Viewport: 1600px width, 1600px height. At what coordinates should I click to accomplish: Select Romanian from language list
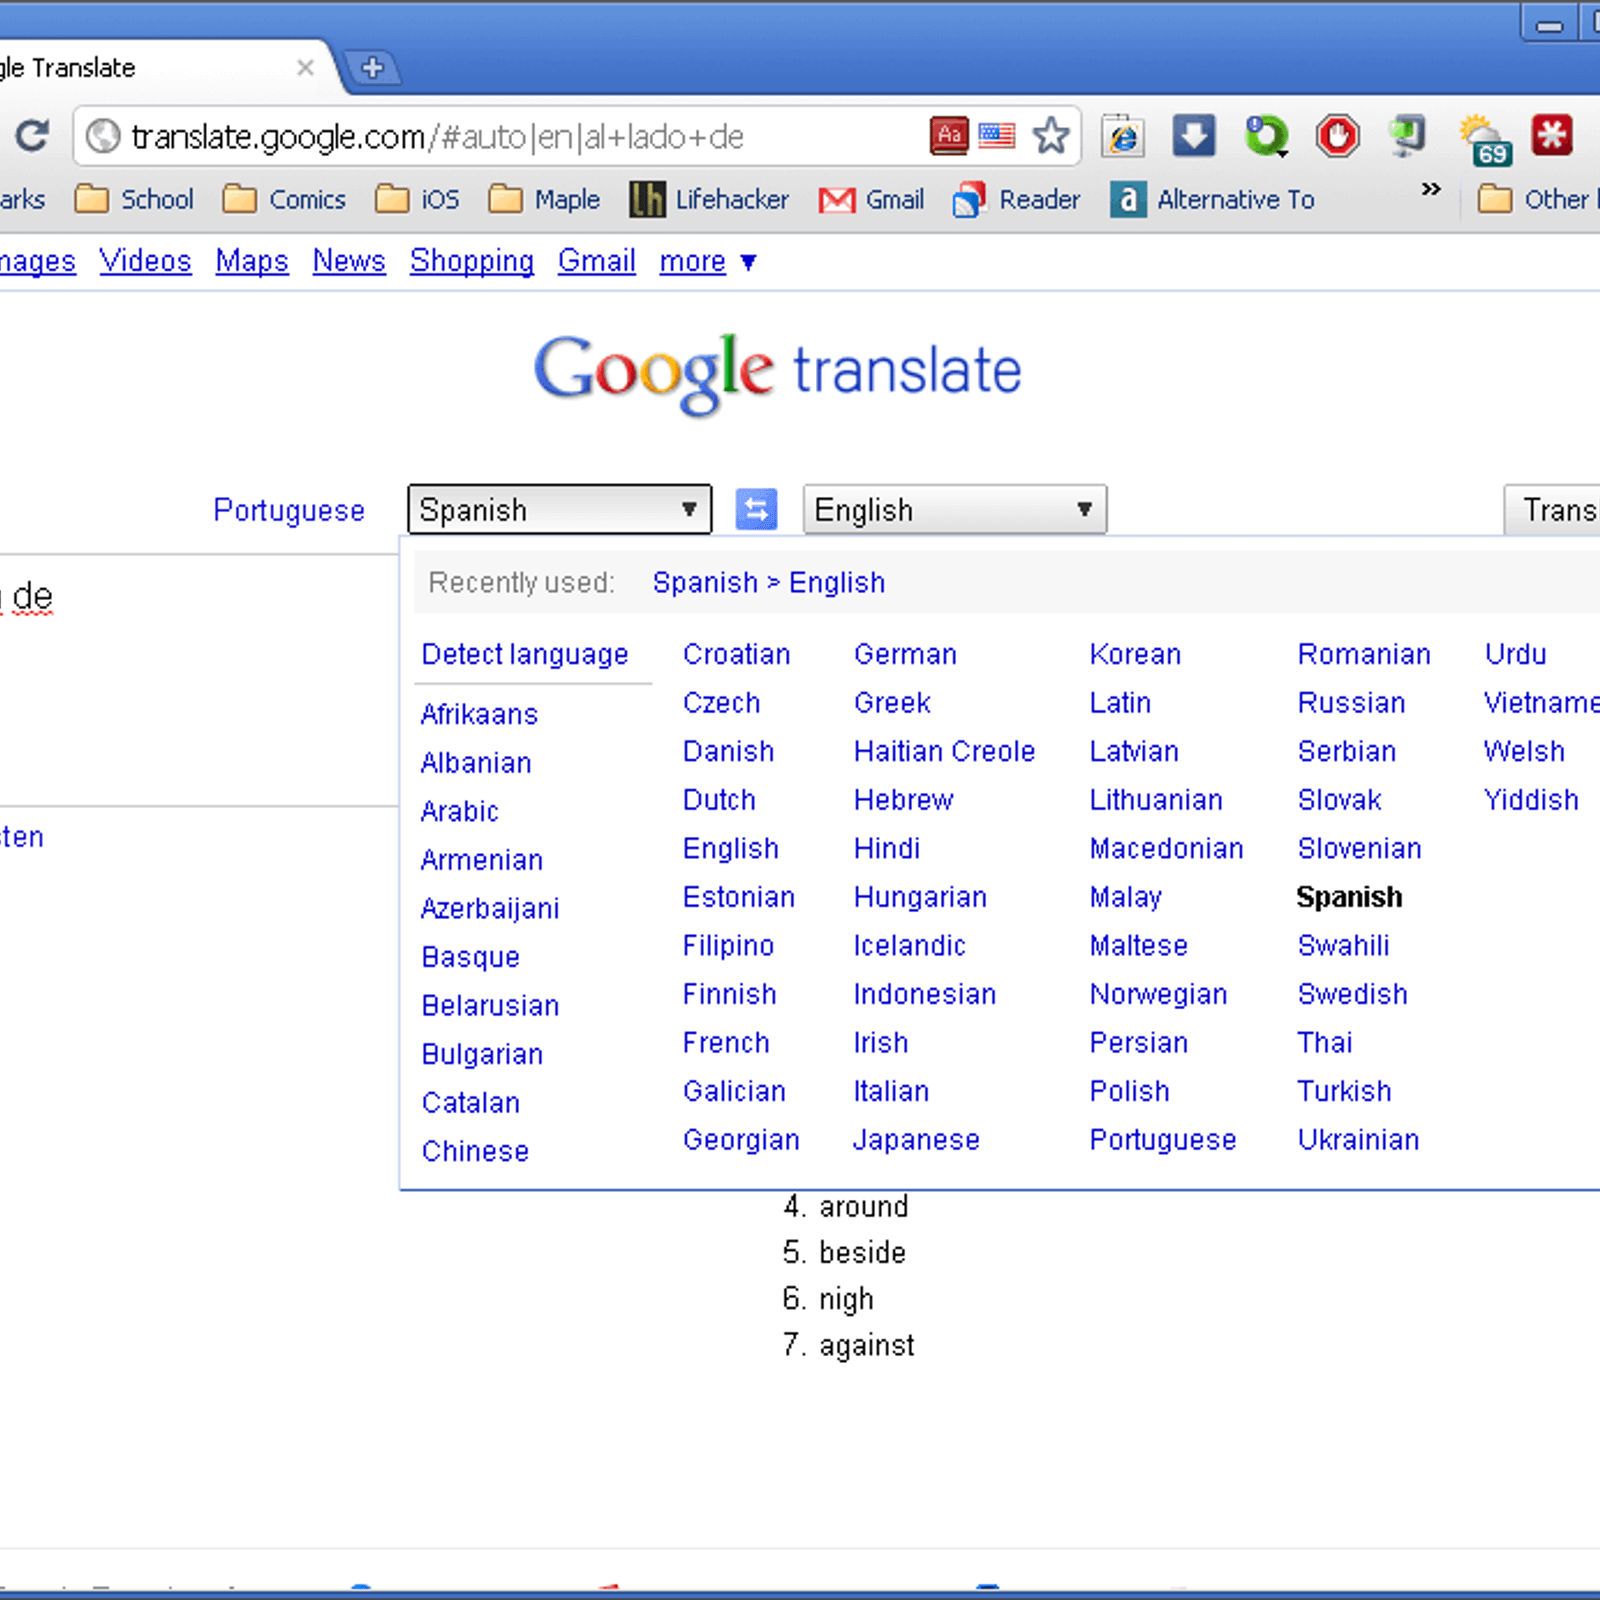click(1364, 654)
